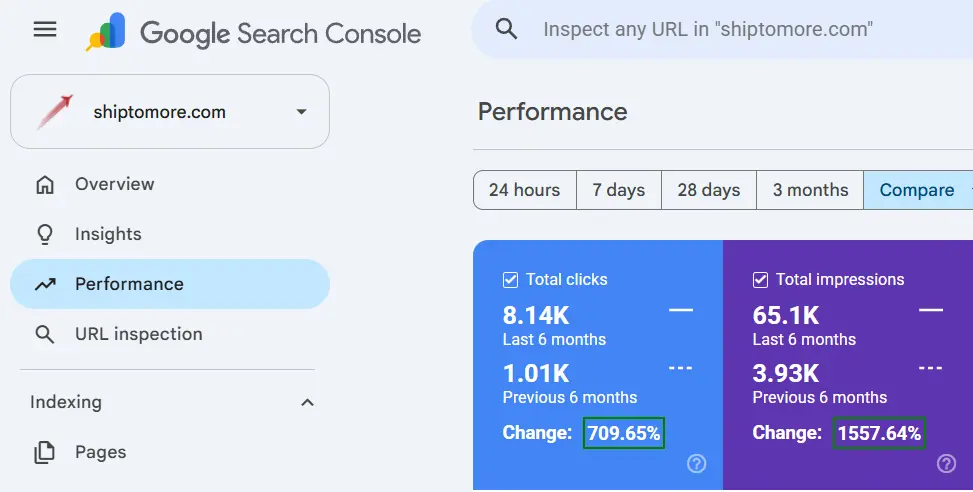Select the 7 days date range
This screenshot has height=492, width=973.
(619, 190)
